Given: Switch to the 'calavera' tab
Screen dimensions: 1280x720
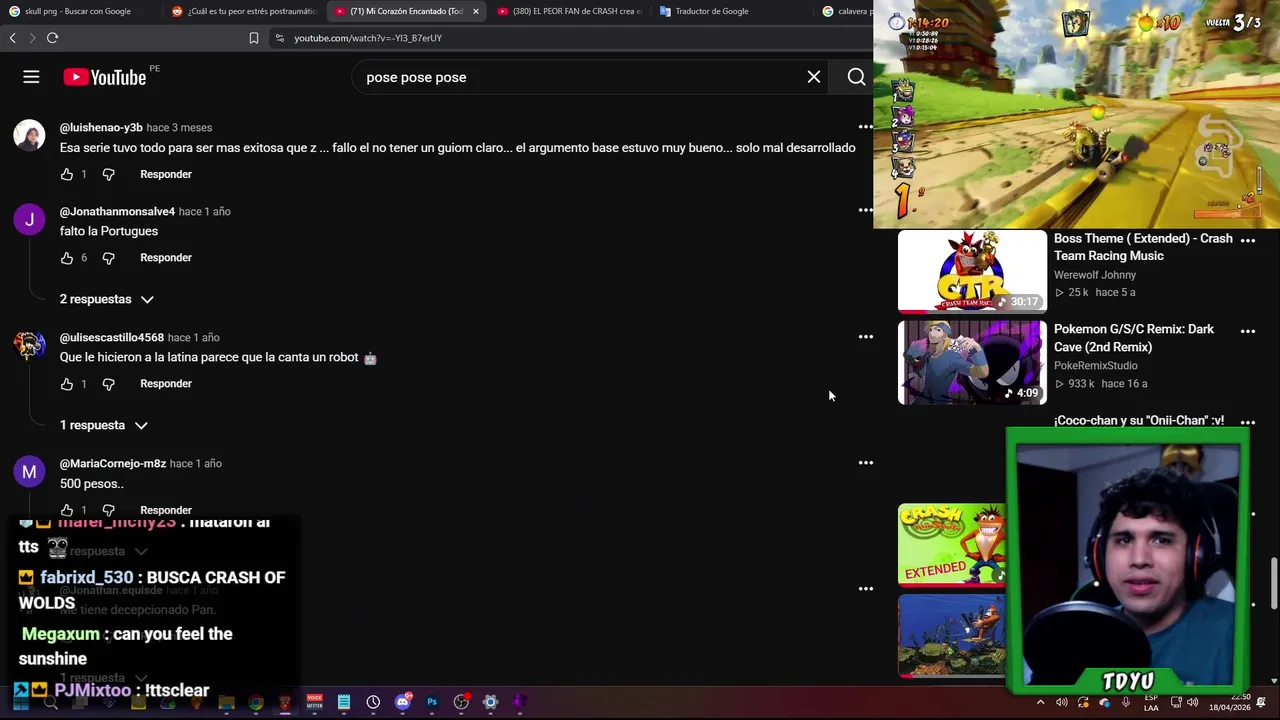Looking at the screenshot, I should pyautogui.click(x=846, y=11).
